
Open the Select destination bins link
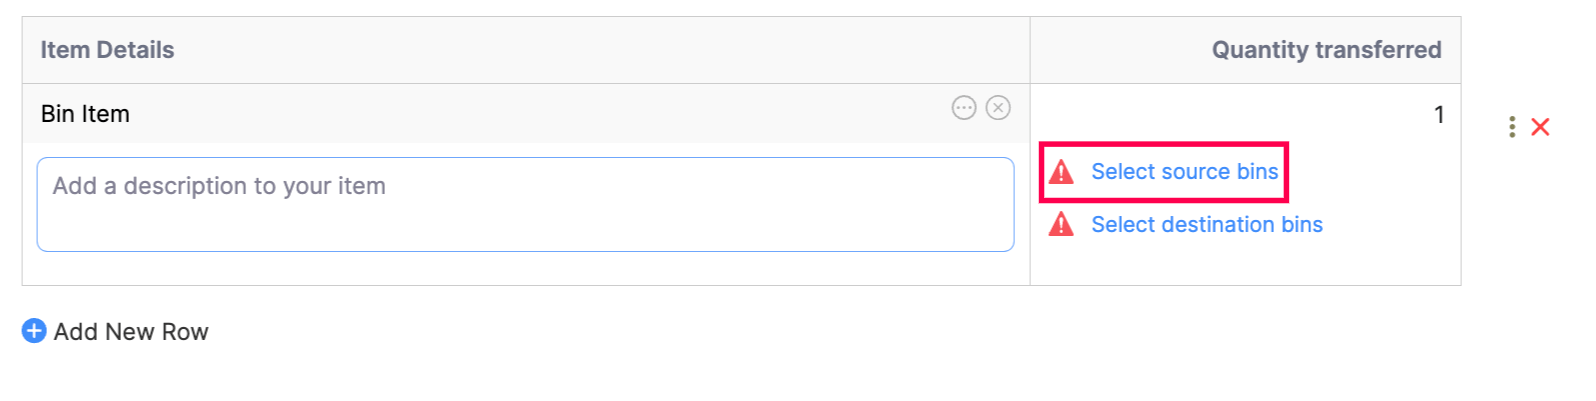[1206, 225]
